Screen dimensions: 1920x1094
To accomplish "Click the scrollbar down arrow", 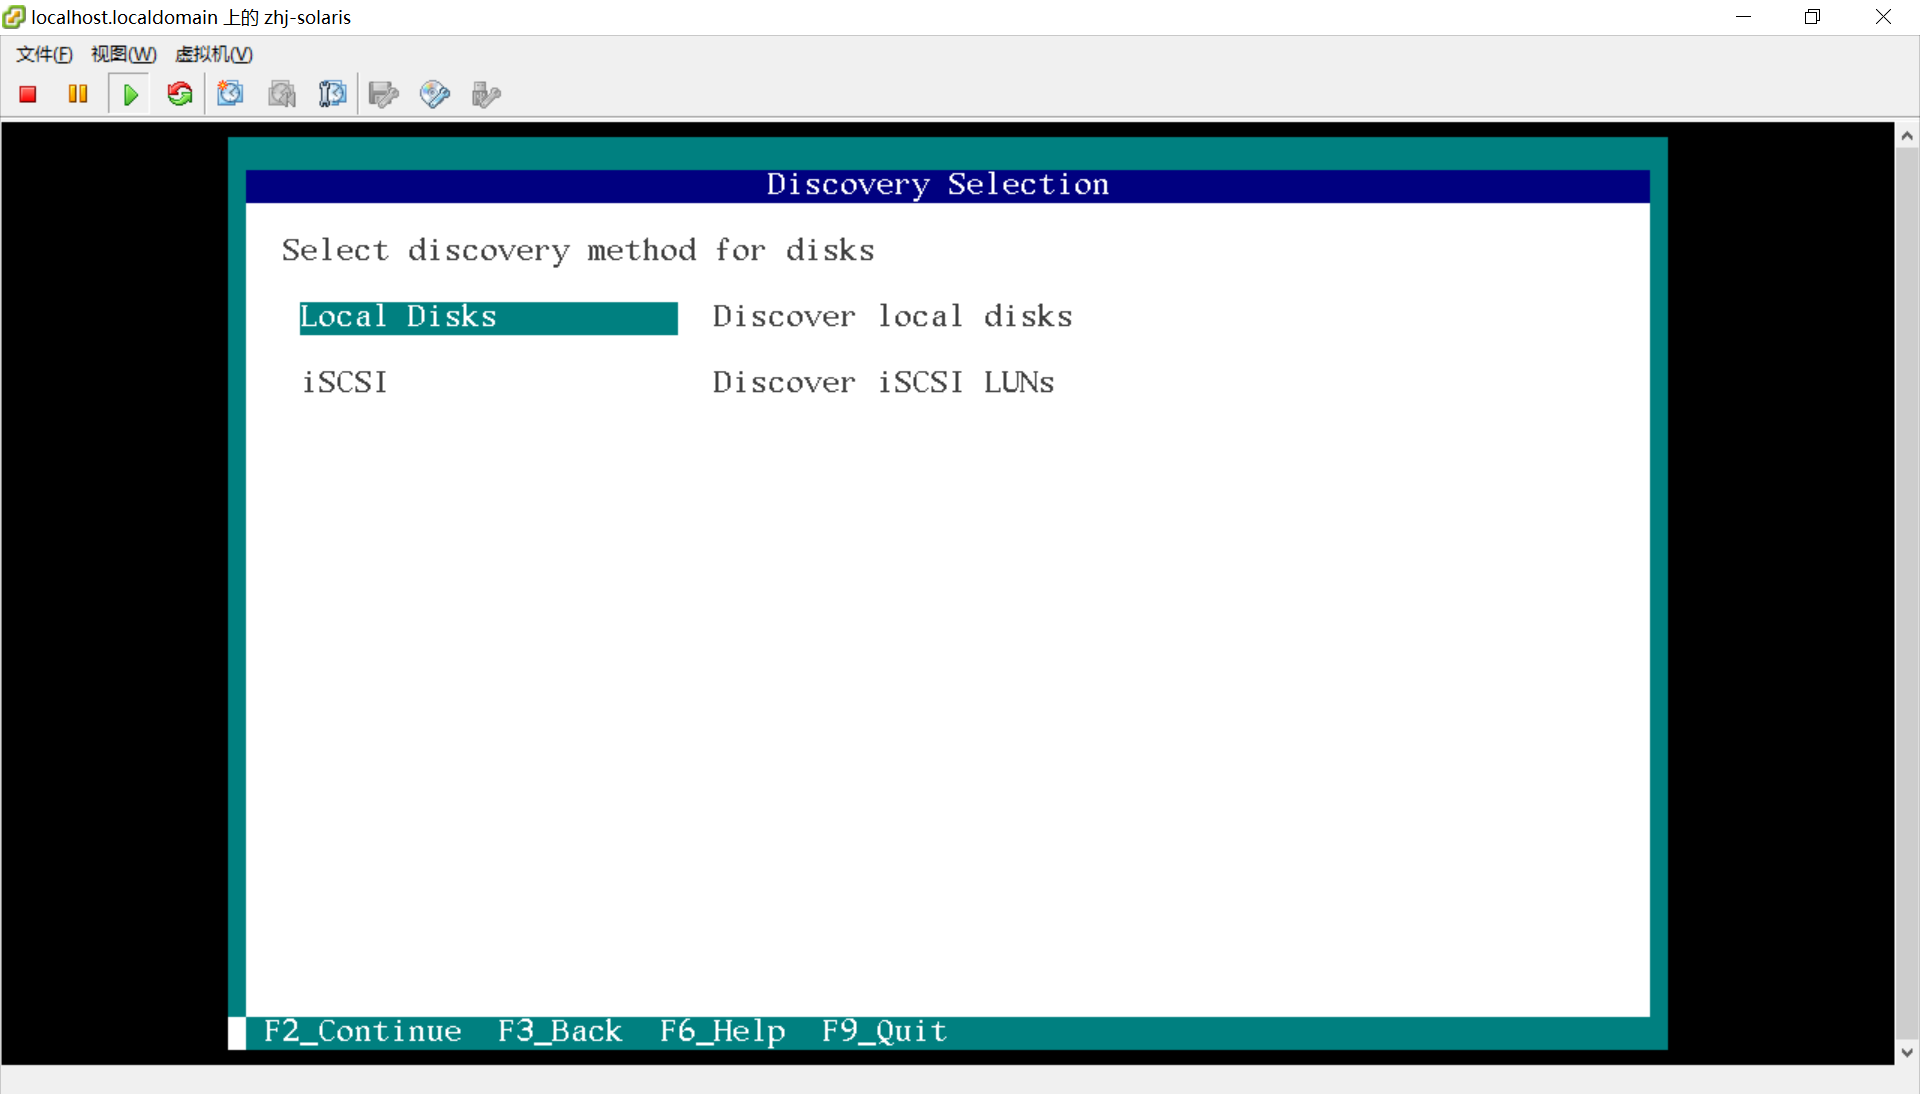I will (1907, 1052).
